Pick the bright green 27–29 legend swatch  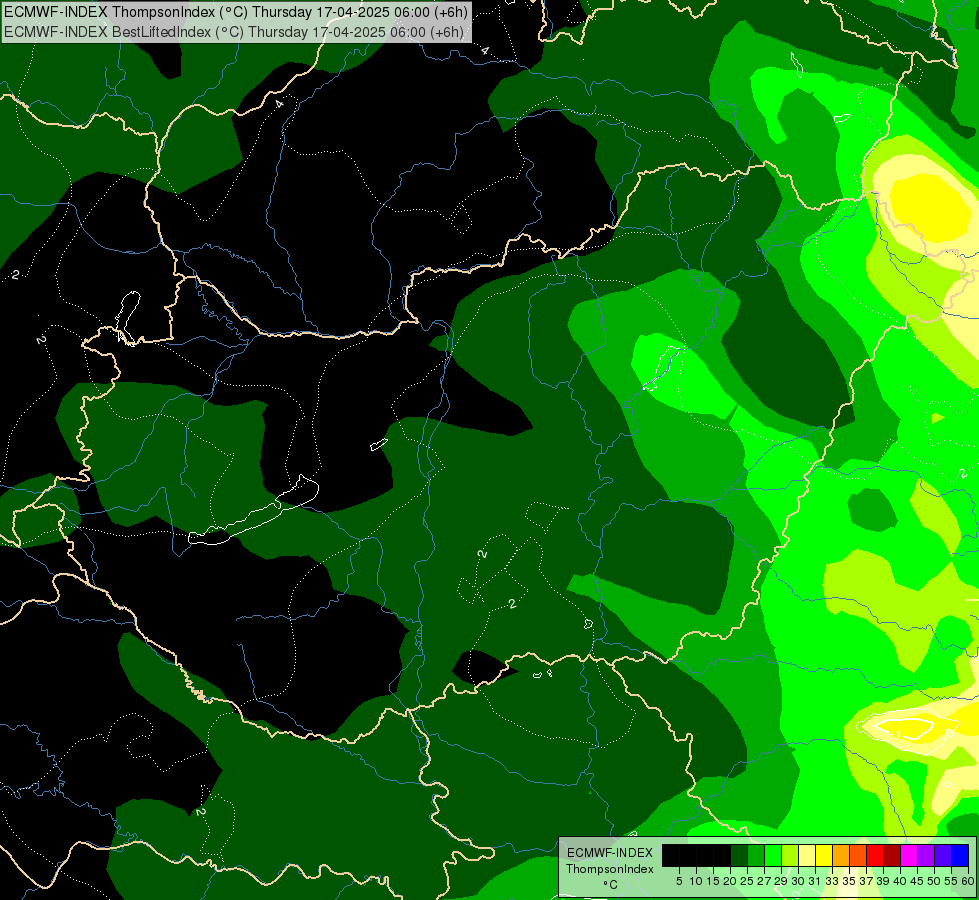[773, 855]
